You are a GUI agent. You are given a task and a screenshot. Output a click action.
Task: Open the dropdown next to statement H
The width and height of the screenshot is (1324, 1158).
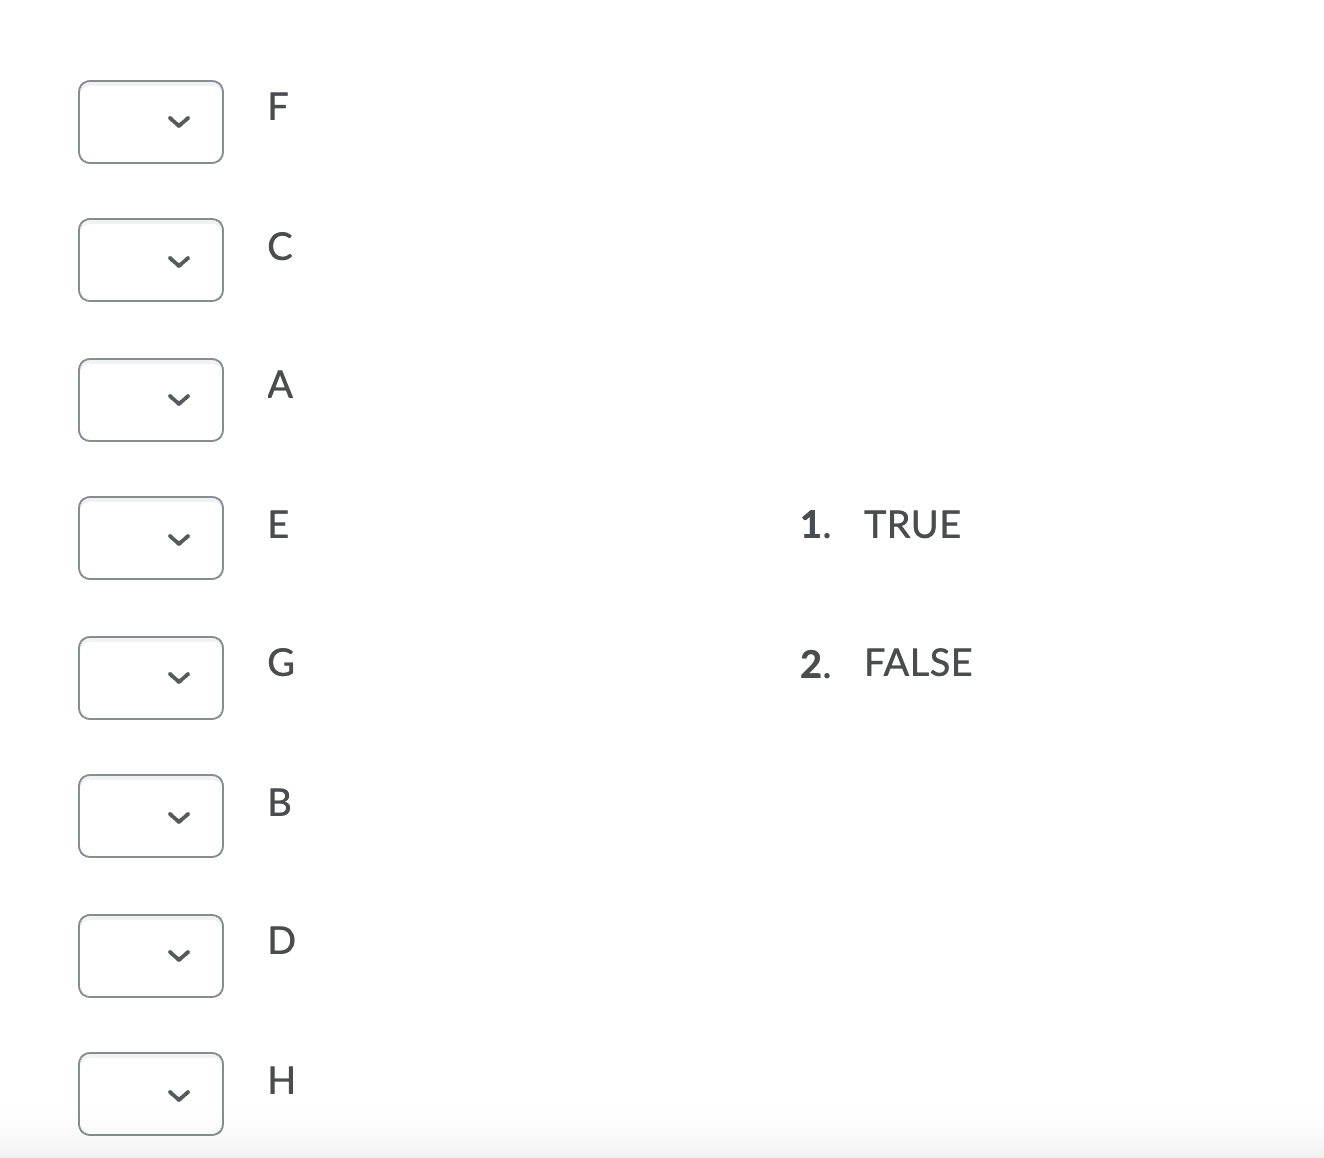coord(150,1094)
